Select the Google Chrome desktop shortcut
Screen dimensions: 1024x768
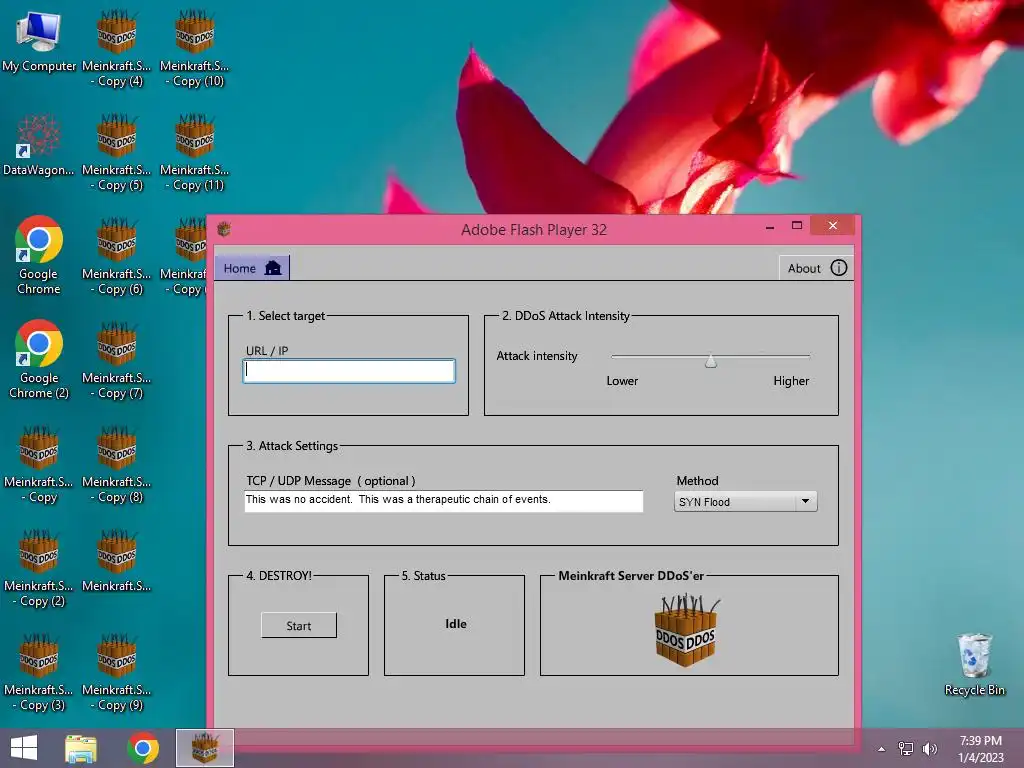coord(39,255)
